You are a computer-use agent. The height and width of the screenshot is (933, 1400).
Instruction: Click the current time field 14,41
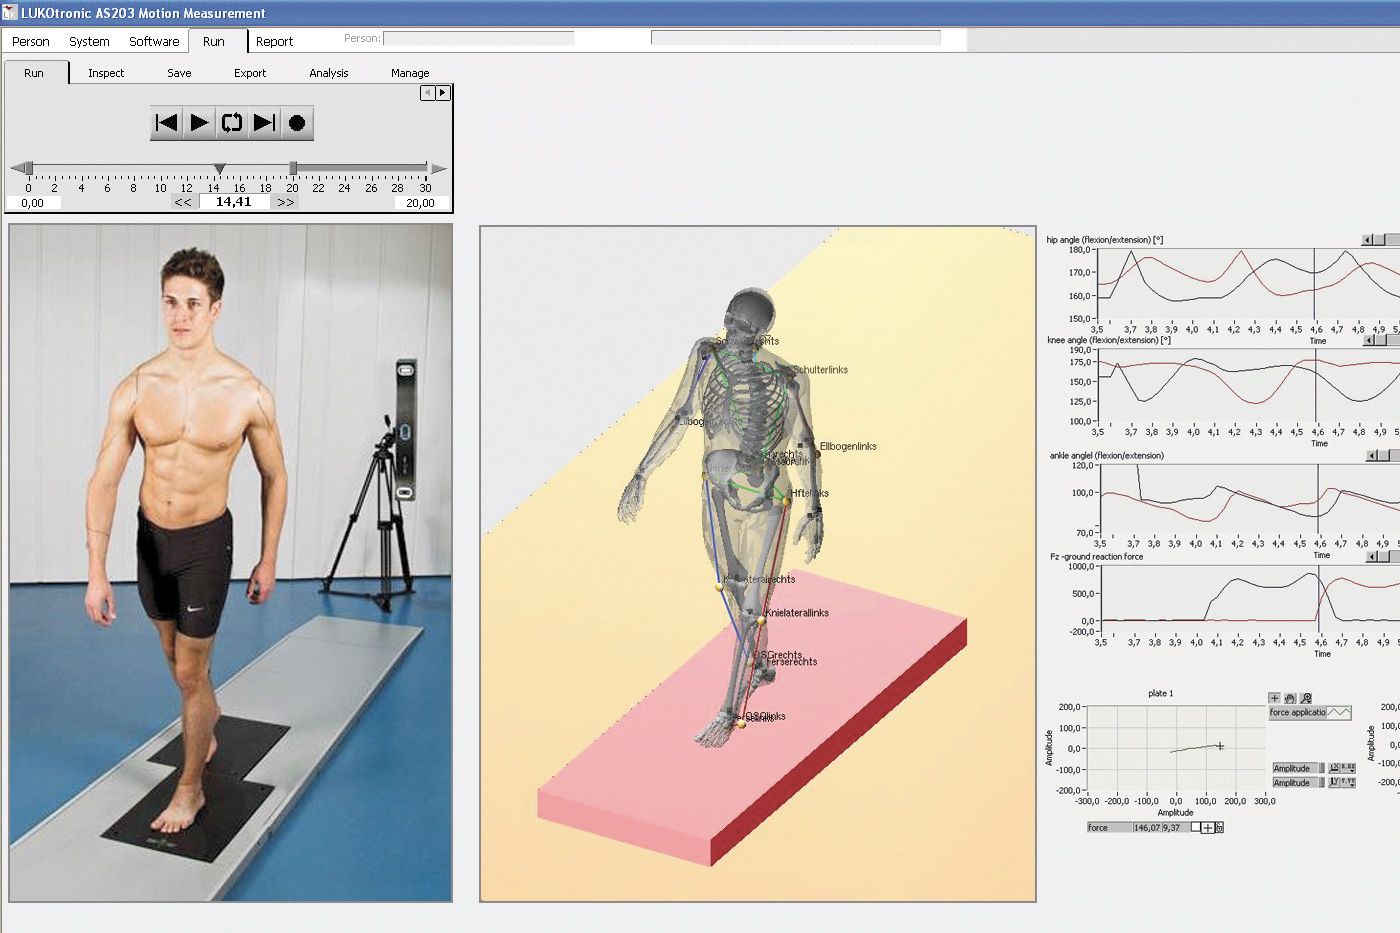pyautogui.click(x=234, y=202)
